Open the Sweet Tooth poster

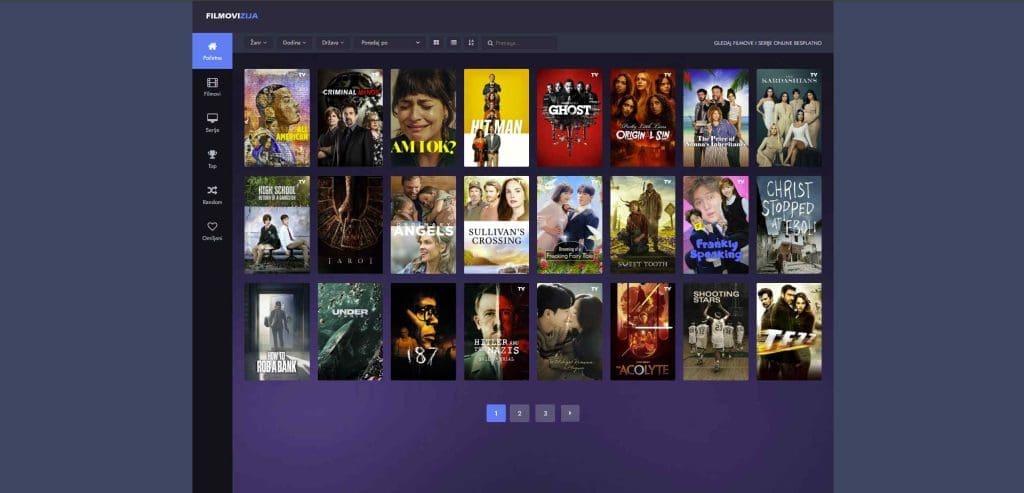coord(643,225)
